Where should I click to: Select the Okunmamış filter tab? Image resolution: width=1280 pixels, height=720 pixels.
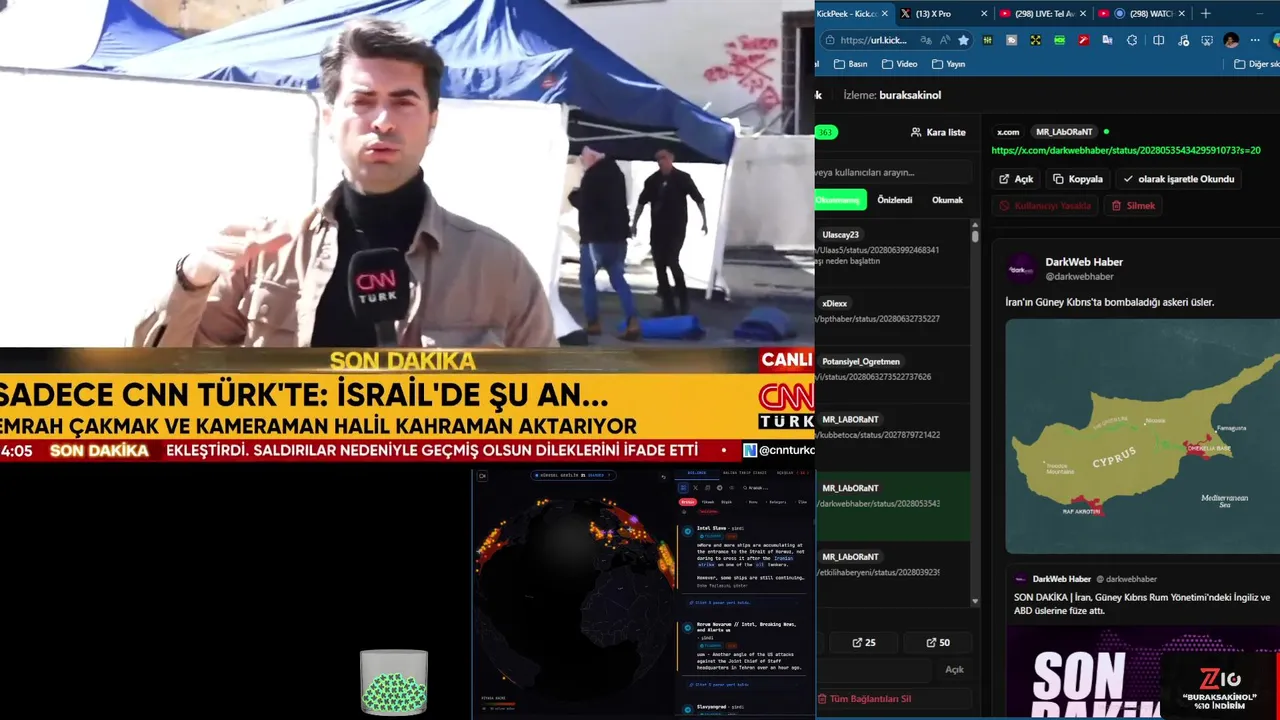click(x=839, y=200)
